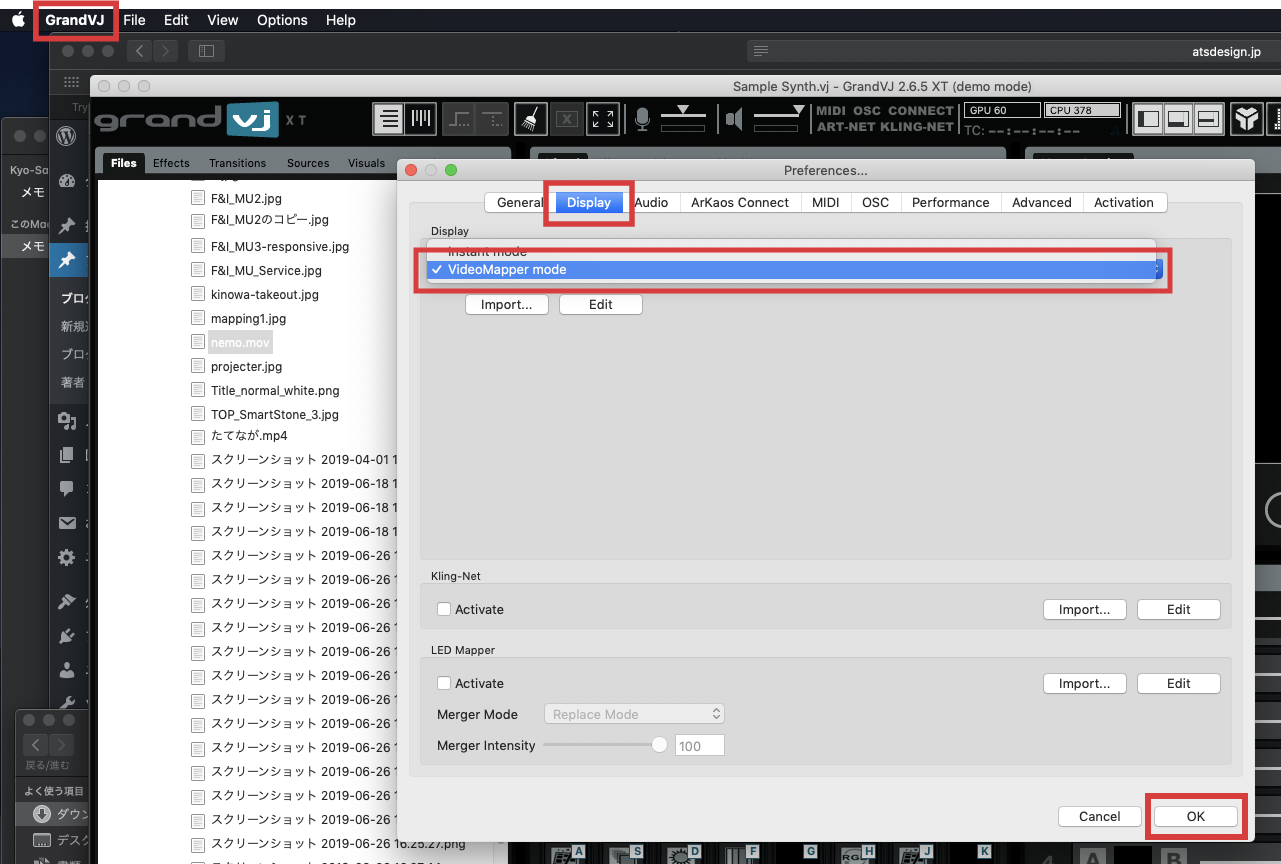Screen dimensions: 1281x864
Task: Open the Options menu
Action: [x=282, y=20]
